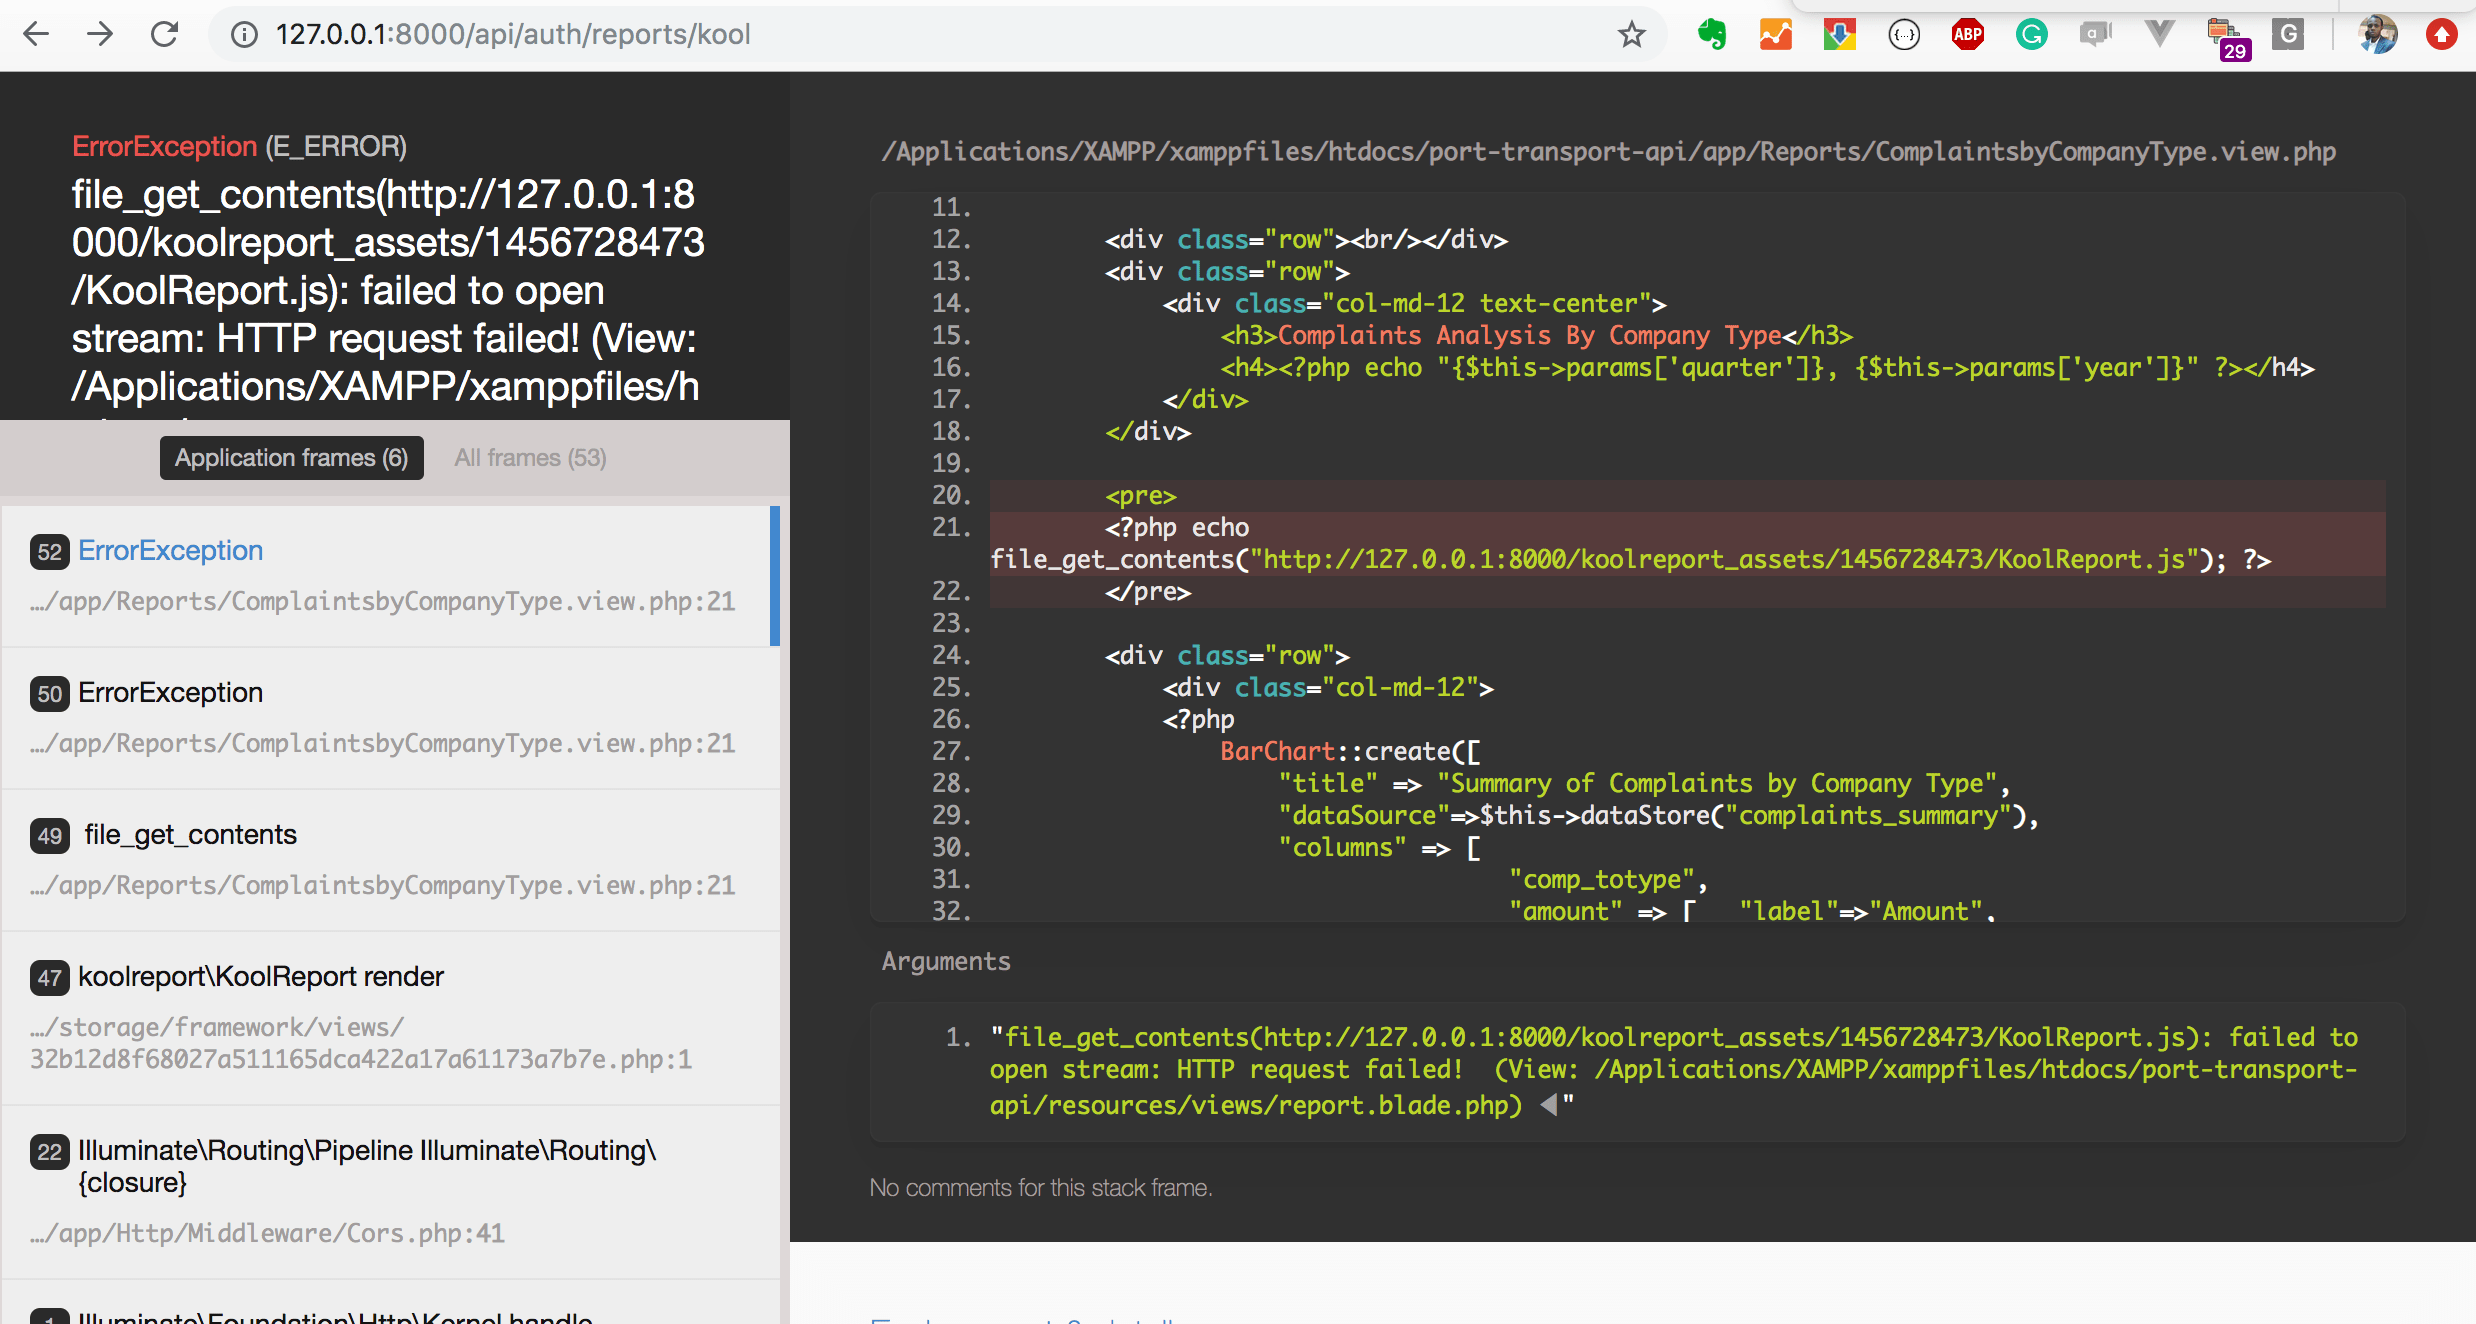Image resolution: width=2476 pixels, height=1324 pixels.
Task: View site information icon in address bar
Action: coord(243,35)
